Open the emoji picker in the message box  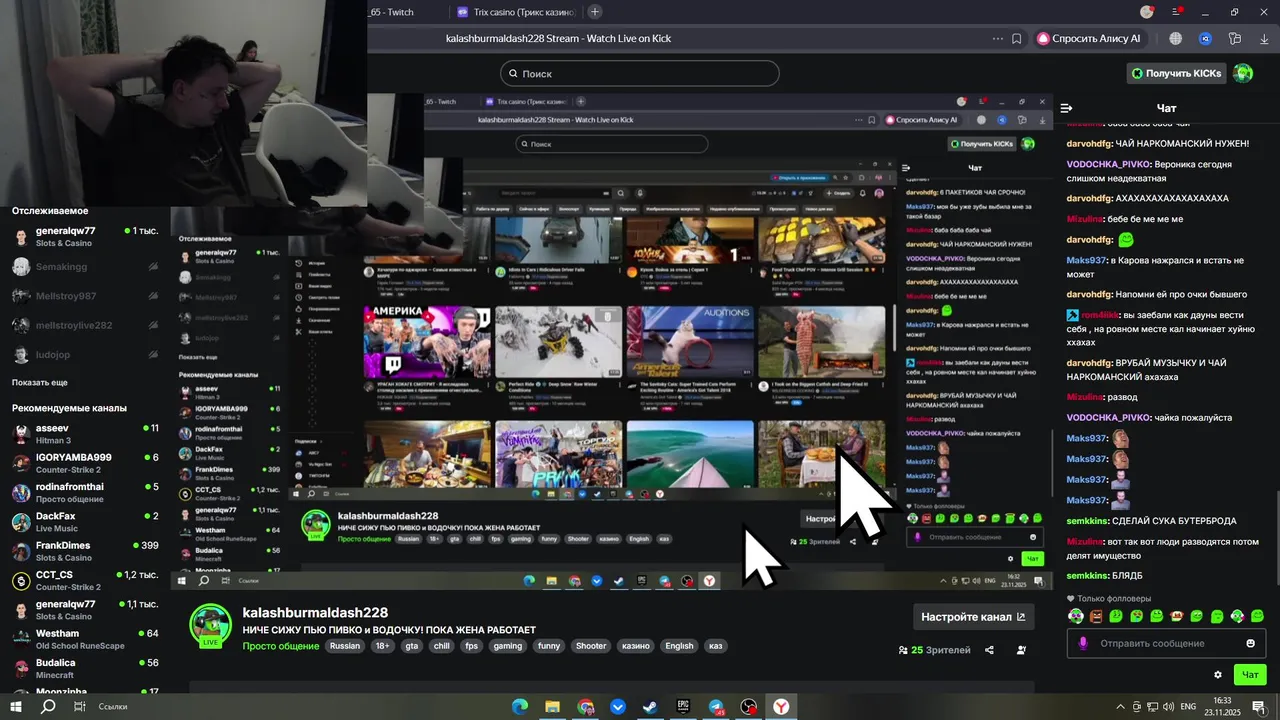pyautogui.click(x=1250, y=643)
